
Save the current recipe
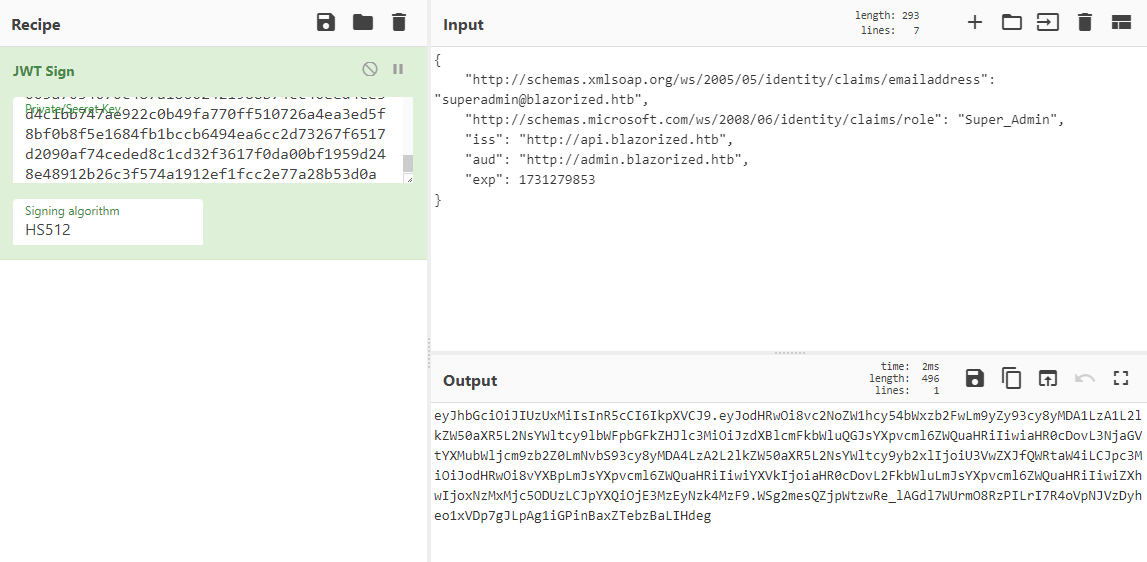pyautogui.click(x=326, y=23)
